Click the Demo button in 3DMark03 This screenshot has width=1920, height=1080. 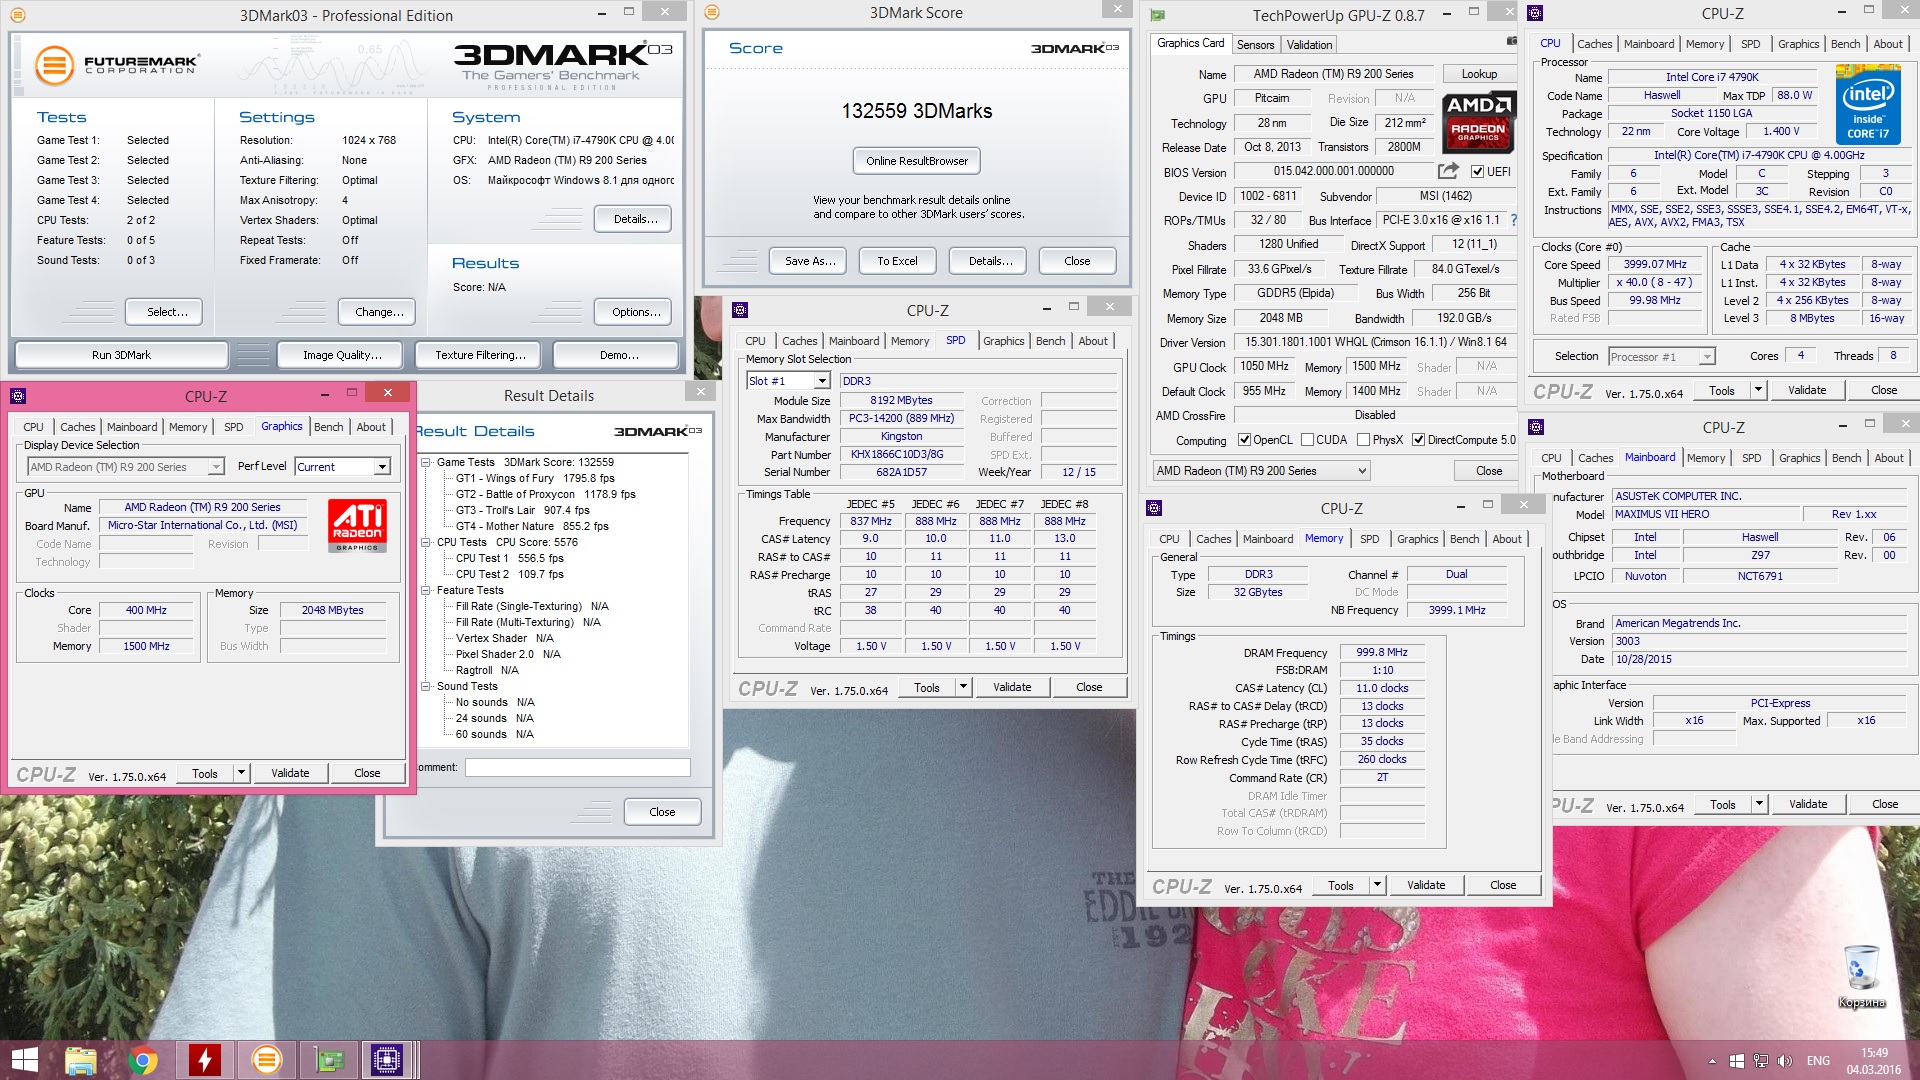(x=616, y=355)
